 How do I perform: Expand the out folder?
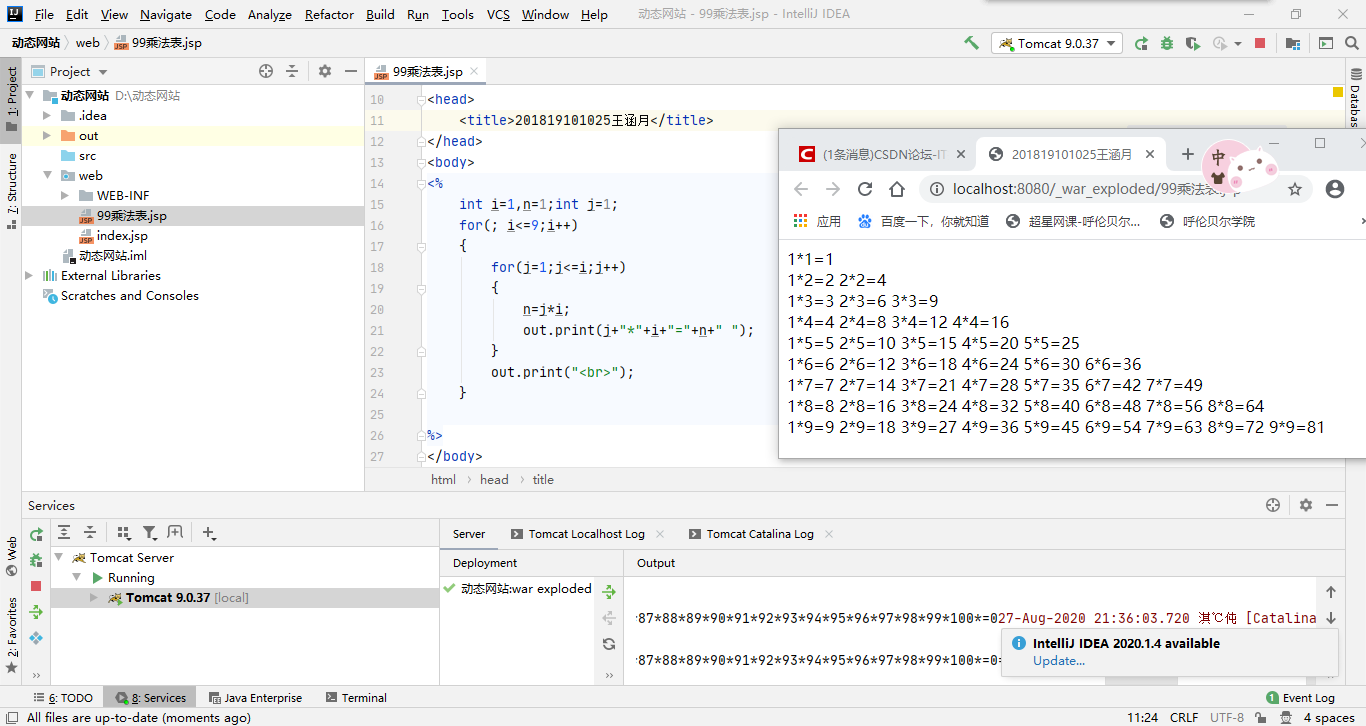(47, 136)
